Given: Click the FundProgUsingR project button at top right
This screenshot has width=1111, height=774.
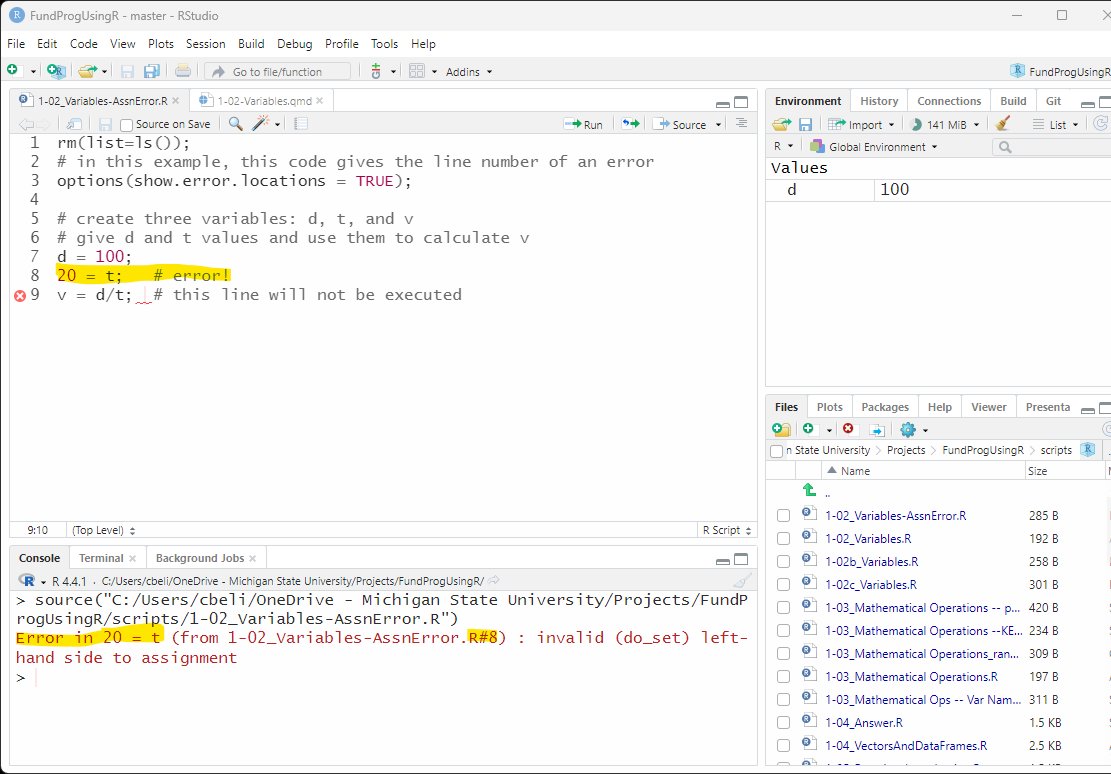Looking at the screenshot, I should [x=1061, y=71].
